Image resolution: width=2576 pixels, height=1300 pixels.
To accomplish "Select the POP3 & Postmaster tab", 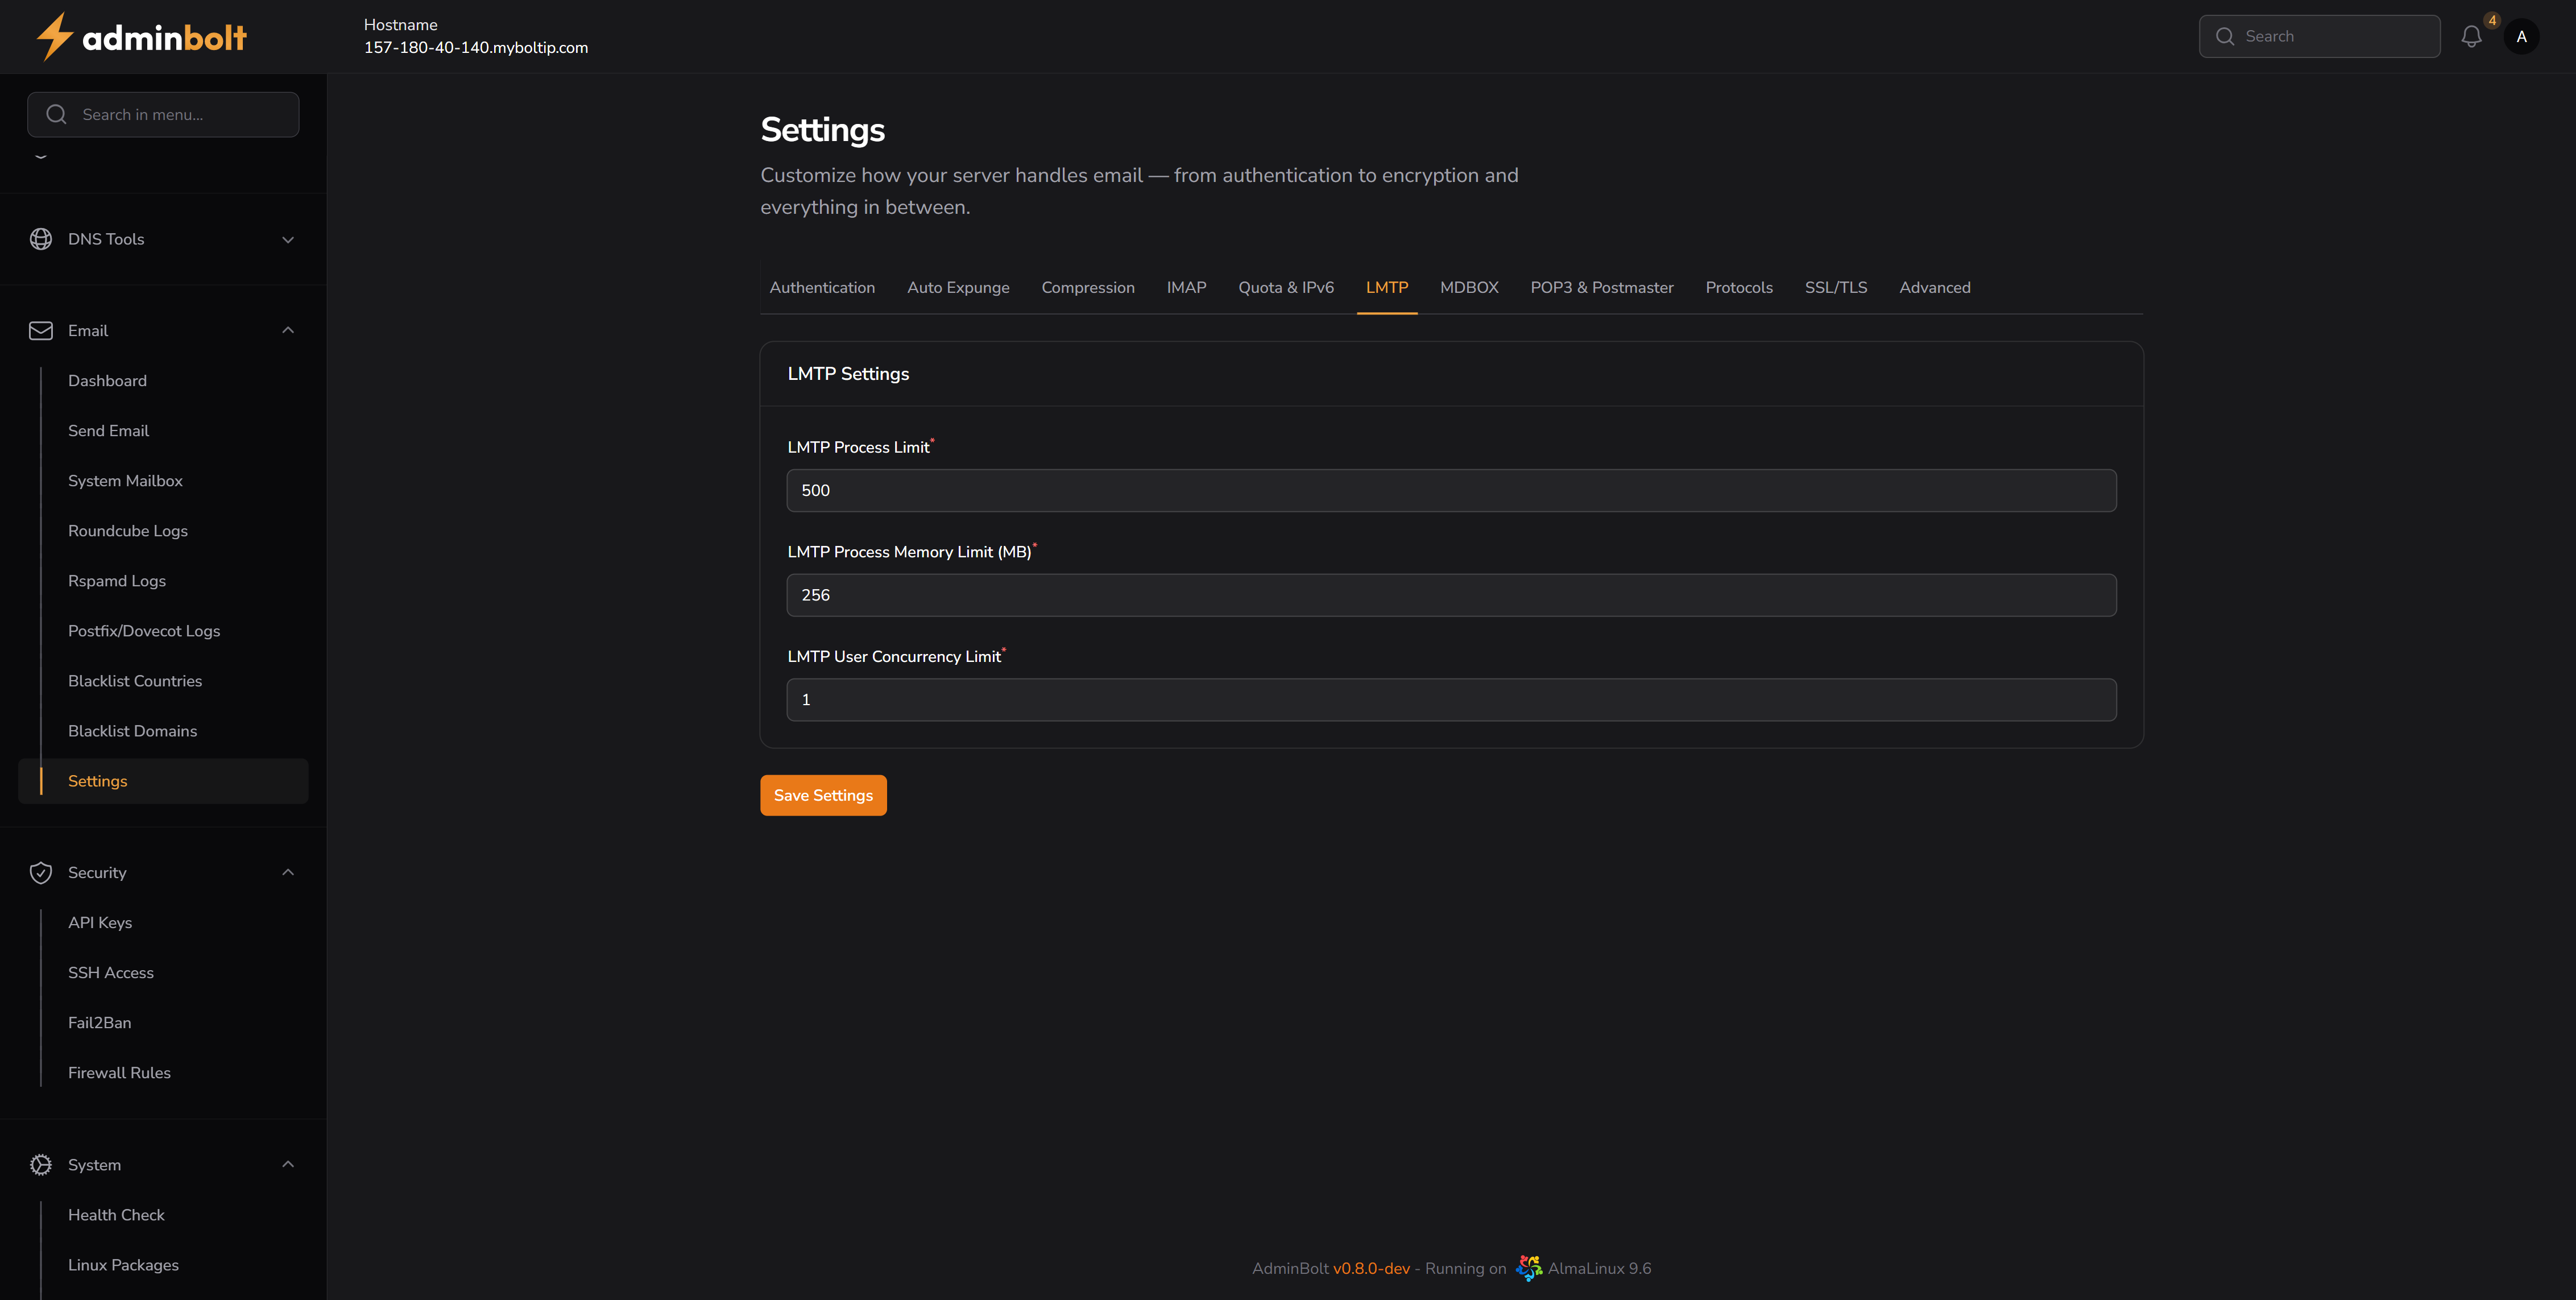I will [x=1601, y=288].
